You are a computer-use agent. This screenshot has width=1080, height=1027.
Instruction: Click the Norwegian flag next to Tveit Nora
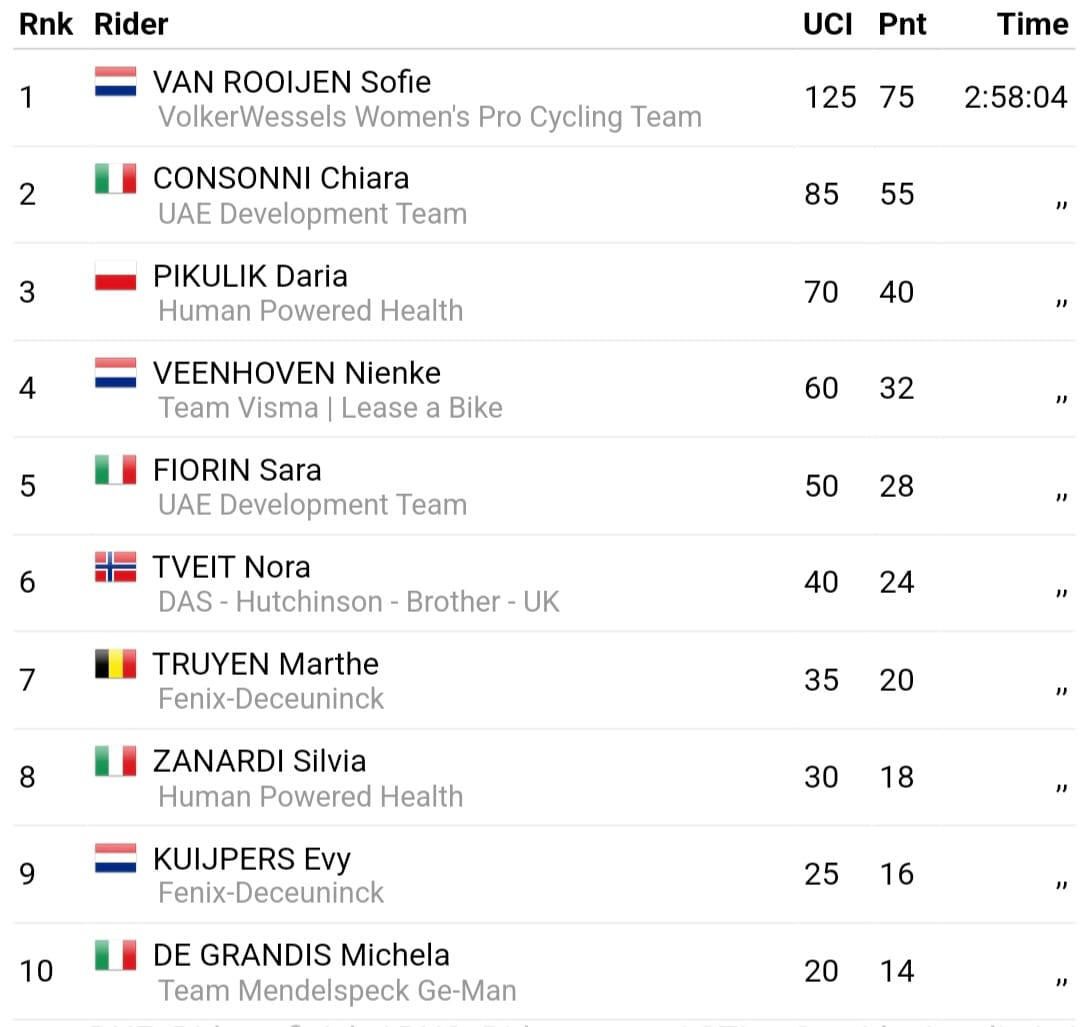(115, 567)
